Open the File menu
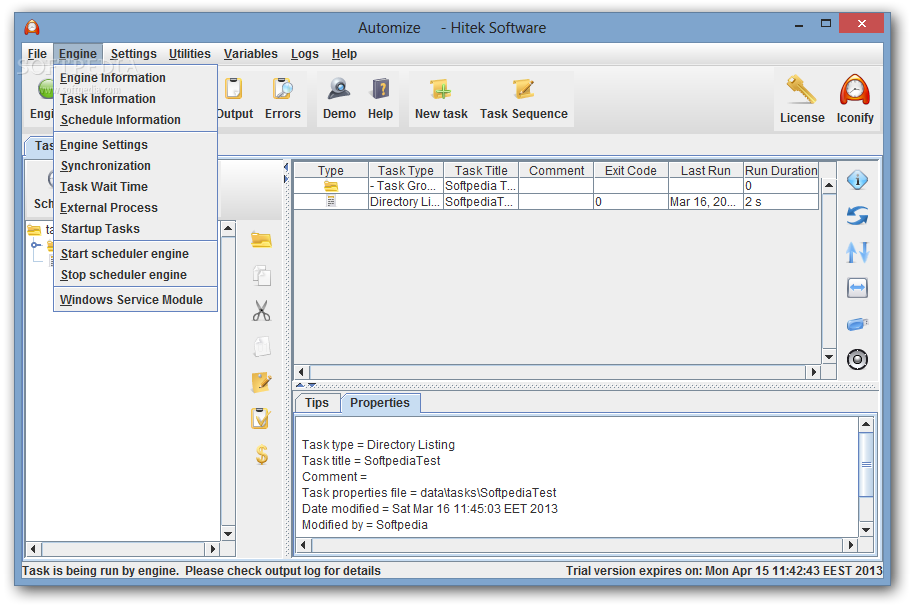This screenshot has height=606, width=911. (37, 54)
